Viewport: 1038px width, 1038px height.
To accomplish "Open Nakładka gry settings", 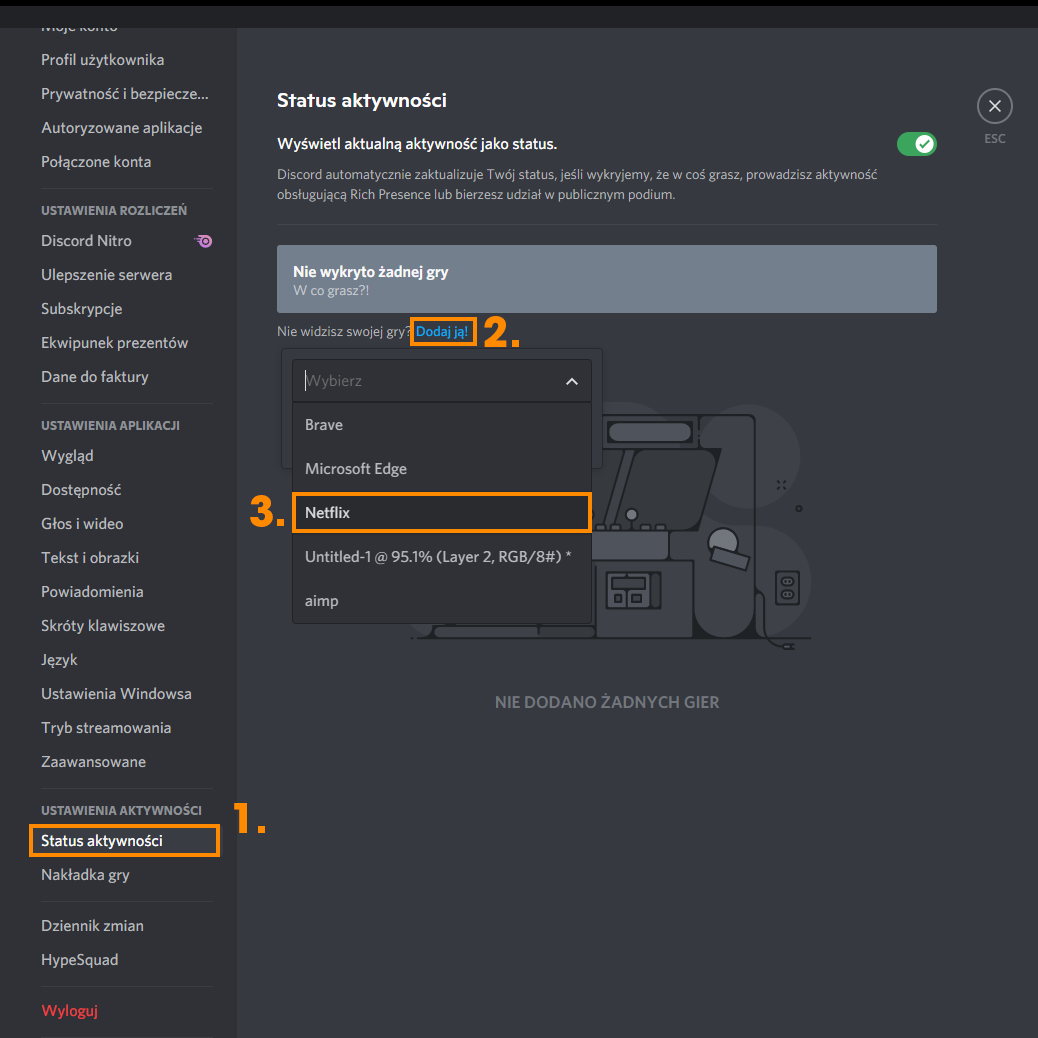I will pyautogui.click(x=85, y=875).
